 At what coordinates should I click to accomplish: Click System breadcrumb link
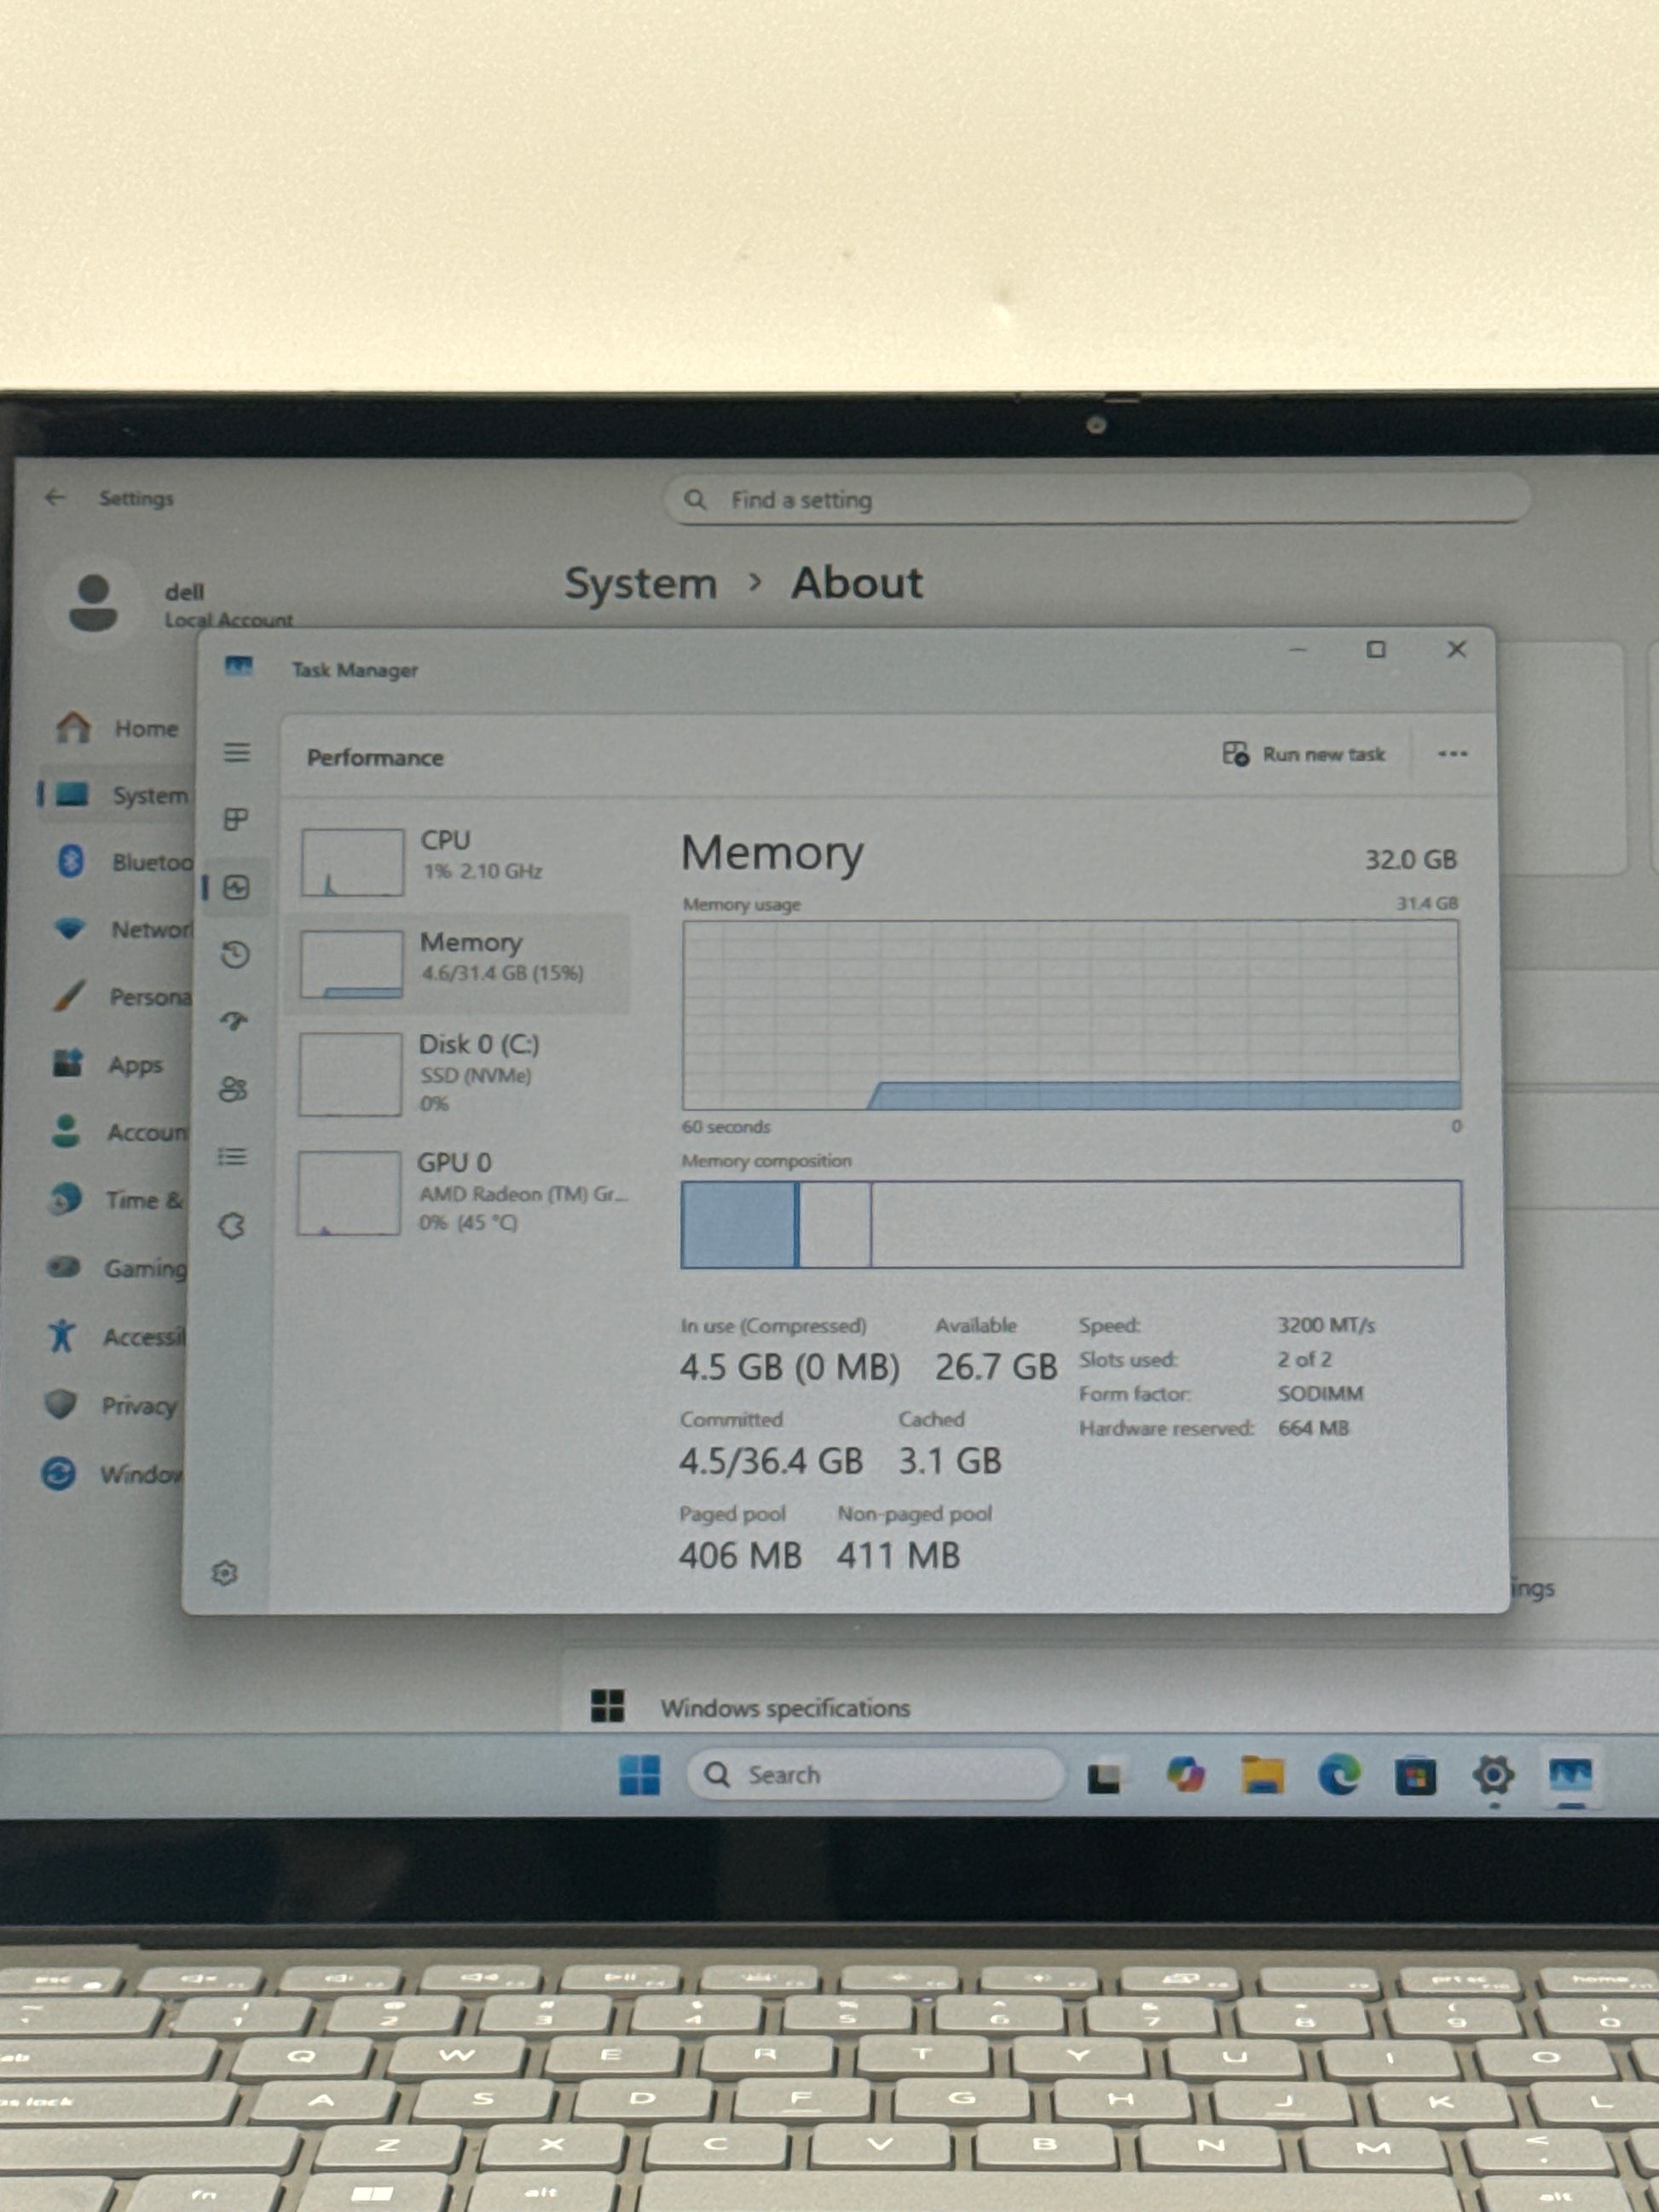point(641,583)
